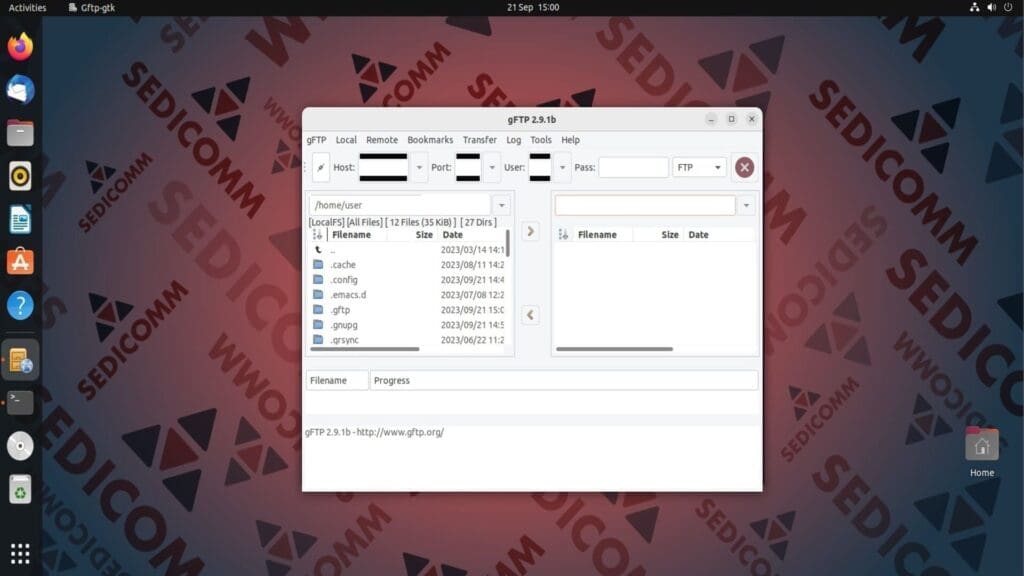The width and height of the screenshot is (1024, 576).
Task: Expand the local path /home/user dropdown
Action: (502, 205)
